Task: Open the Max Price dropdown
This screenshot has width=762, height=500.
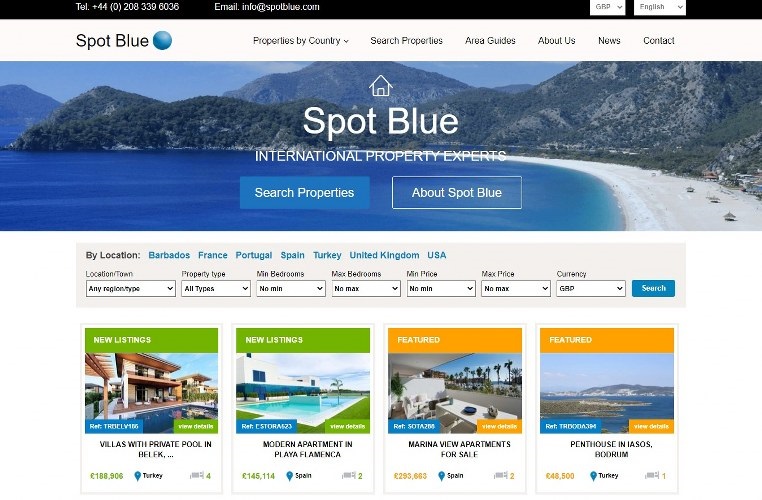Action: click(x=516, y=289)
